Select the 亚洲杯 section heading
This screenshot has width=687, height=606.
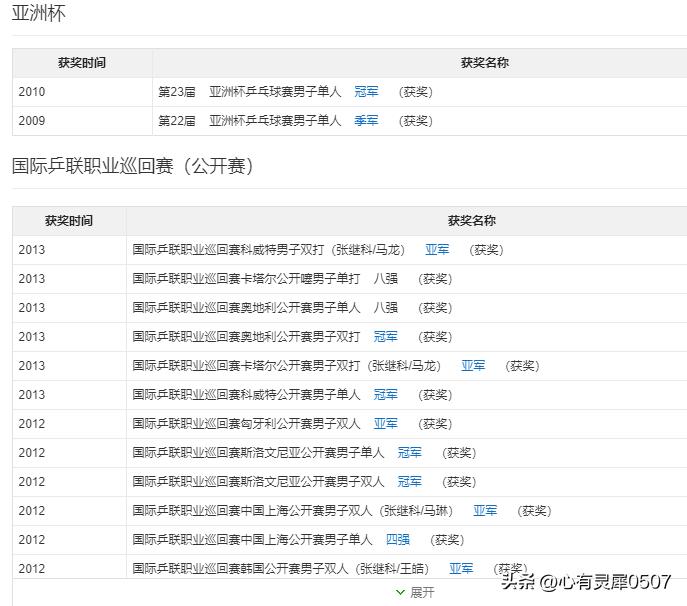[x=39, y=13]
